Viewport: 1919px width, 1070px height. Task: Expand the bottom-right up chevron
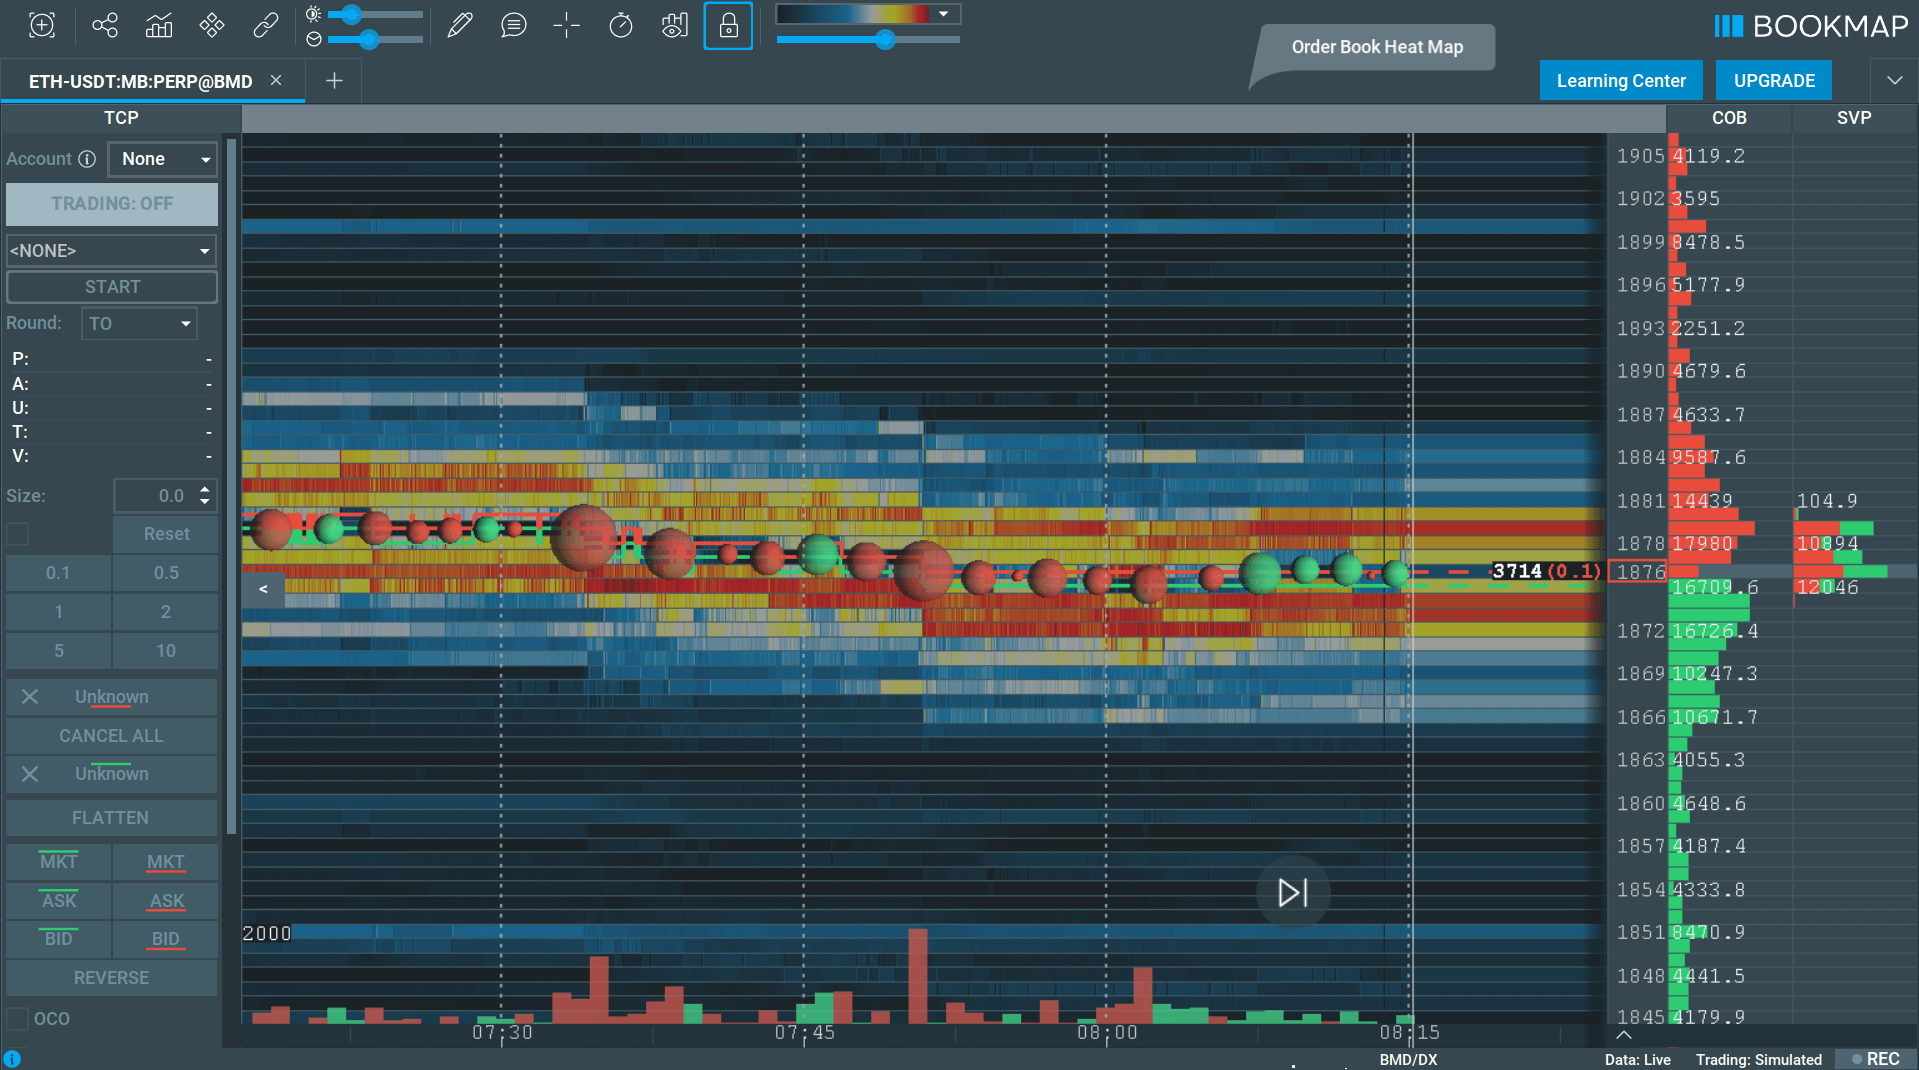coord(1623,1035)
